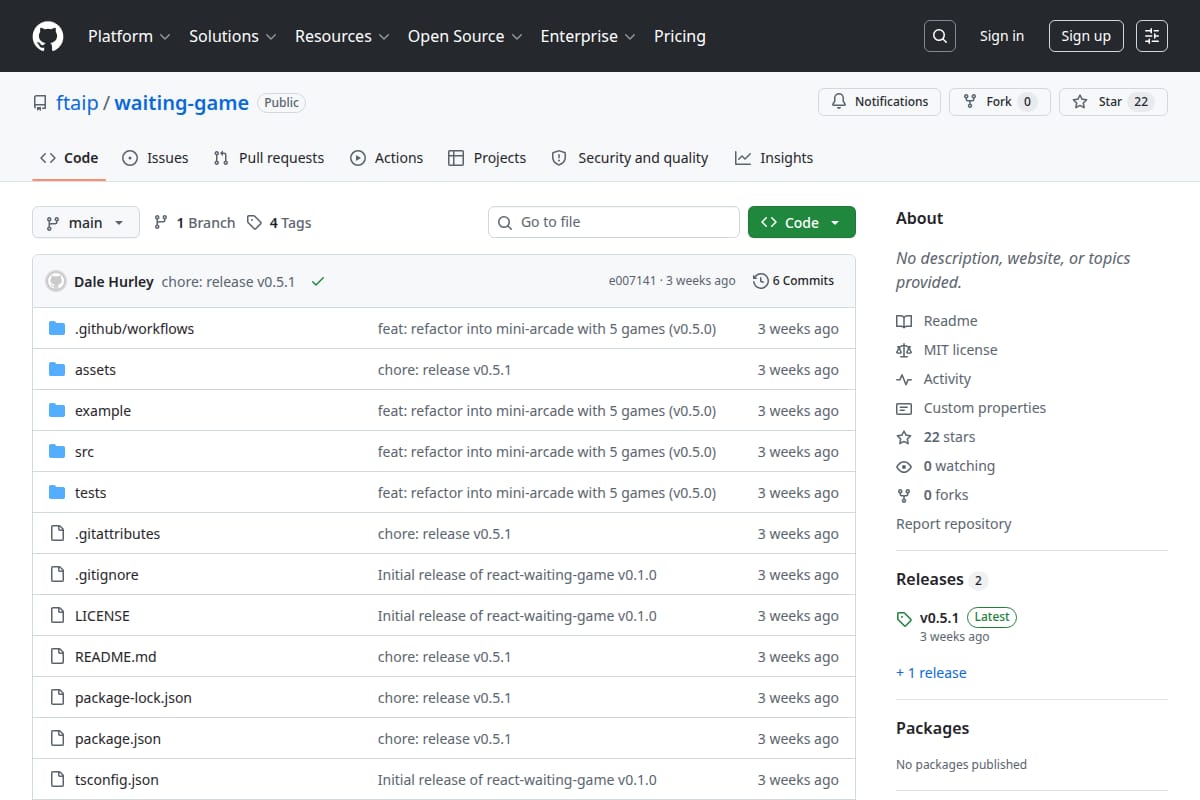
Task: Switch to the Actions tab
Action: pos(386,158)
